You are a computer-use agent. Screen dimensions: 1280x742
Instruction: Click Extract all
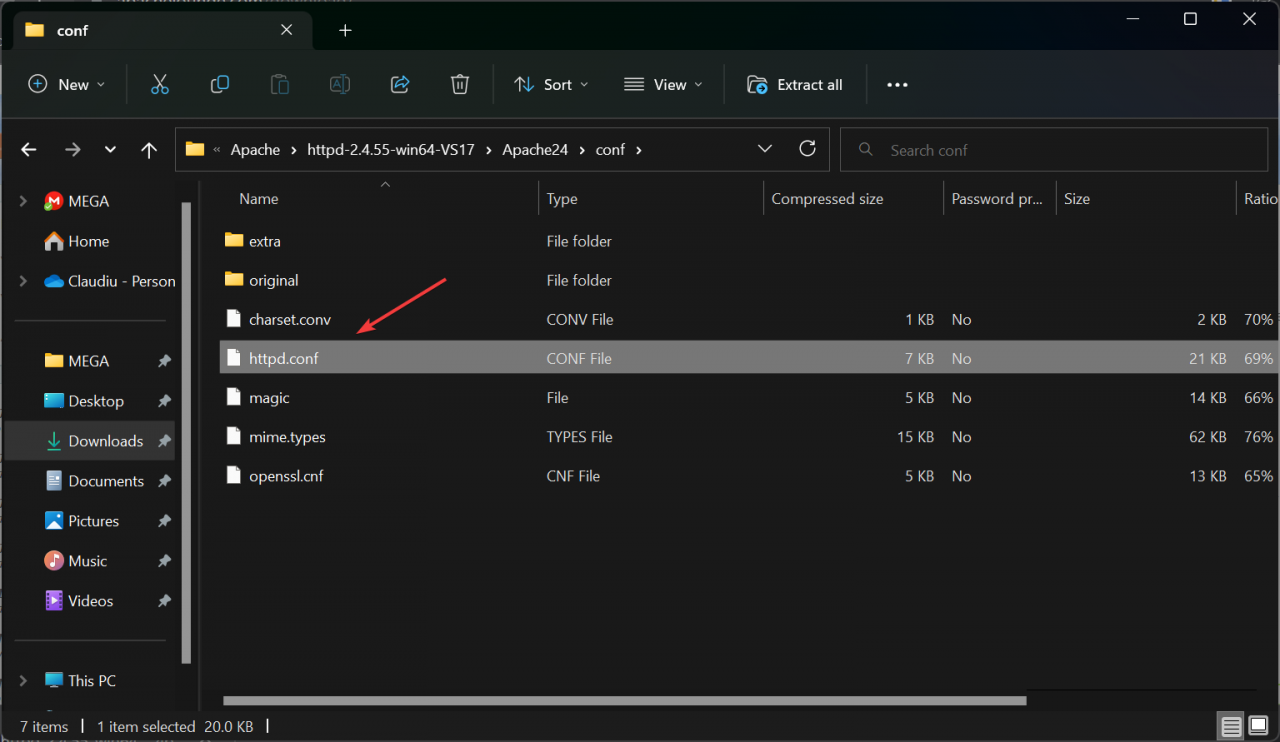(794, 84)
